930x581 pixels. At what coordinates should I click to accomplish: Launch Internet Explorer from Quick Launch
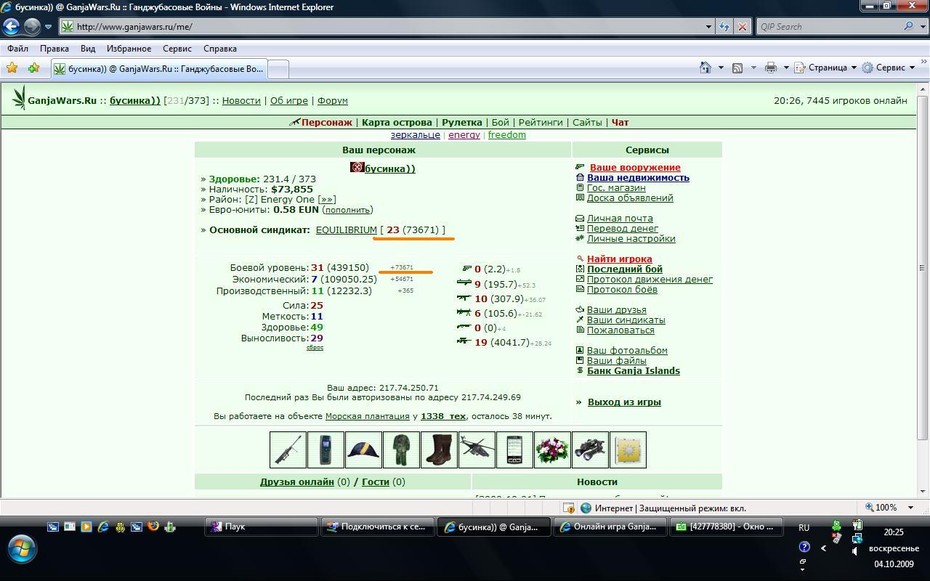pos(103,526)
